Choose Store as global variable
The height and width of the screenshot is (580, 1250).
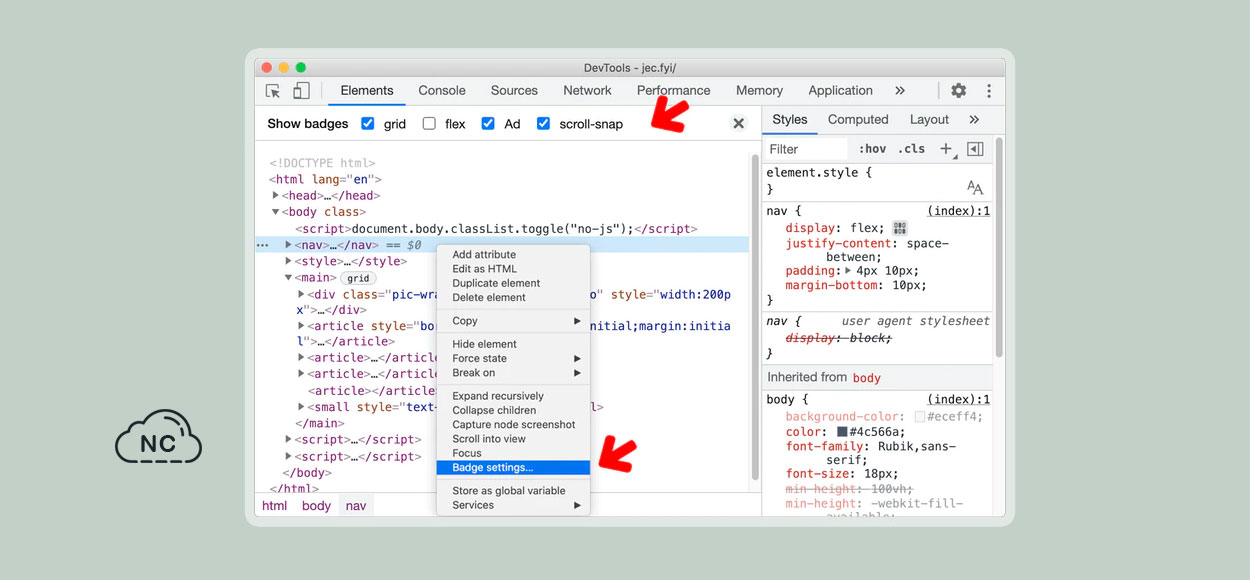point(514,491)
